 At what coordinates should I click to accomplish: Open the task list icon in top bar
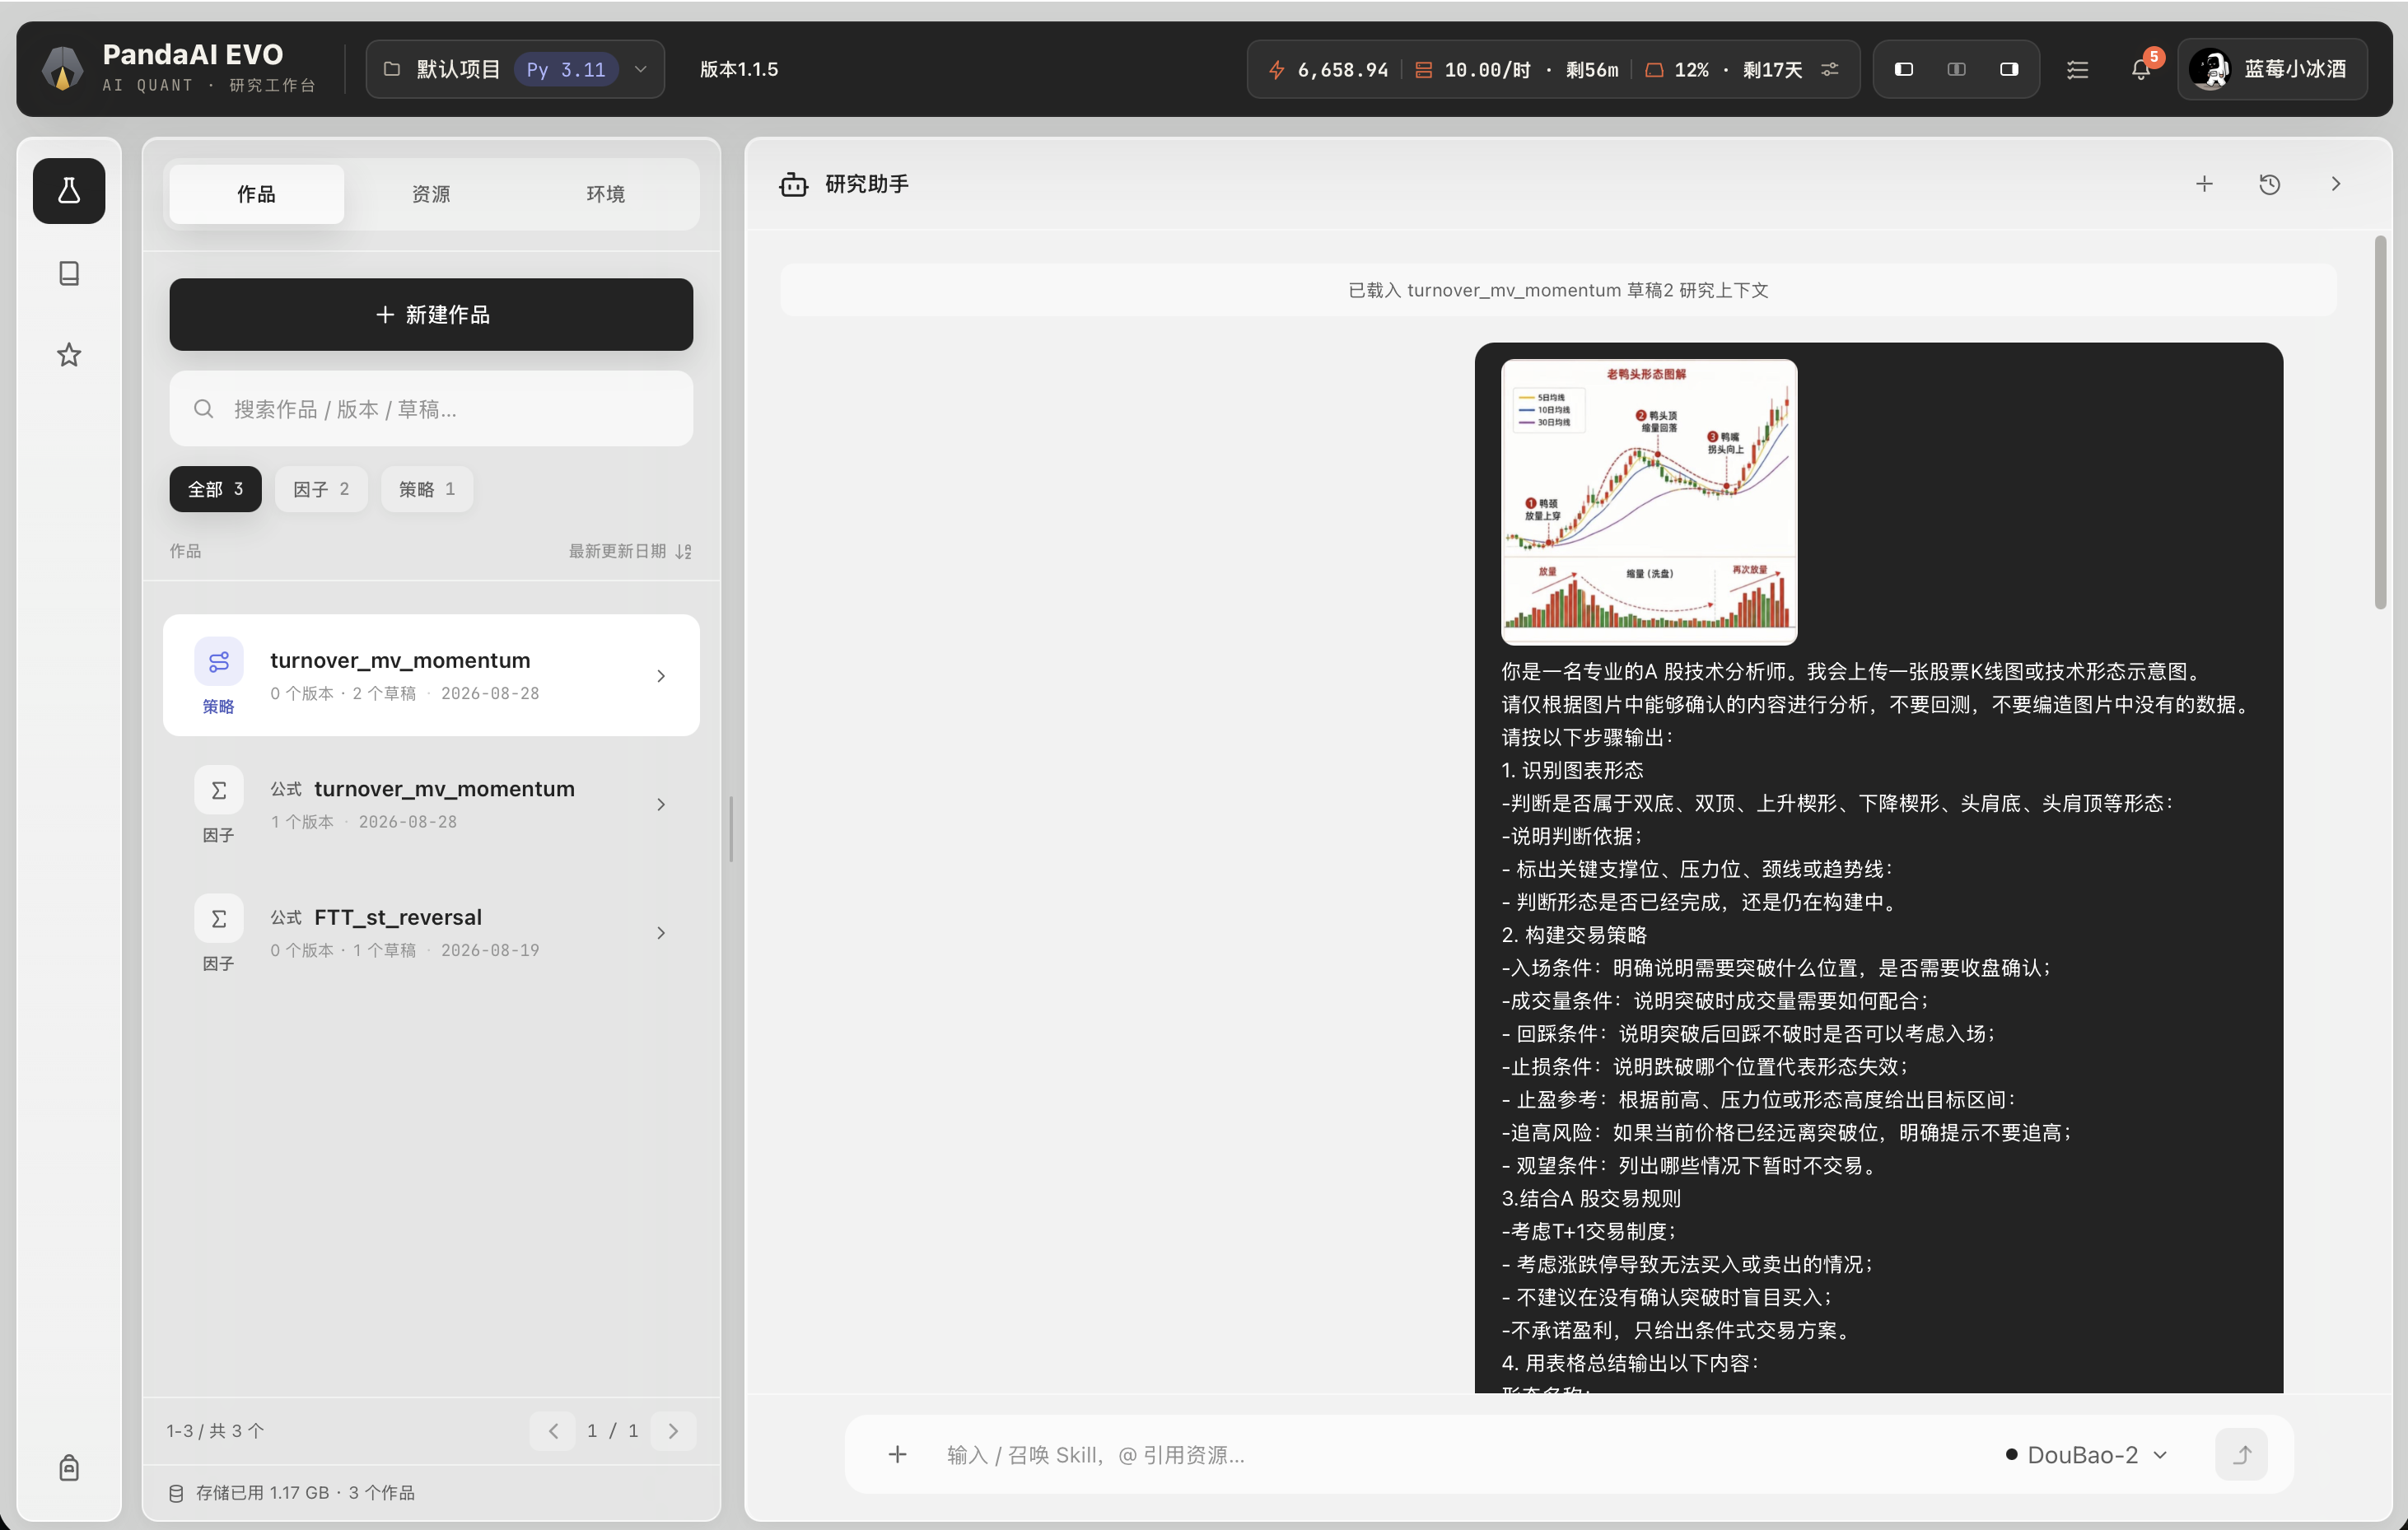(x=2077, y=70)
